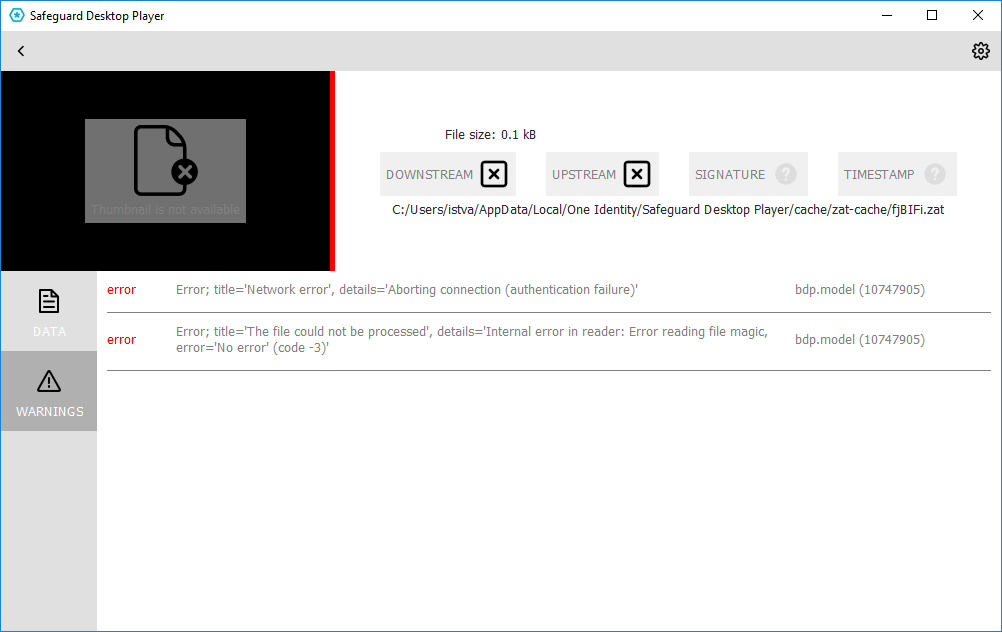Click the Upstream X status icon
1002x632 pixels.
(x=637, y=174)
